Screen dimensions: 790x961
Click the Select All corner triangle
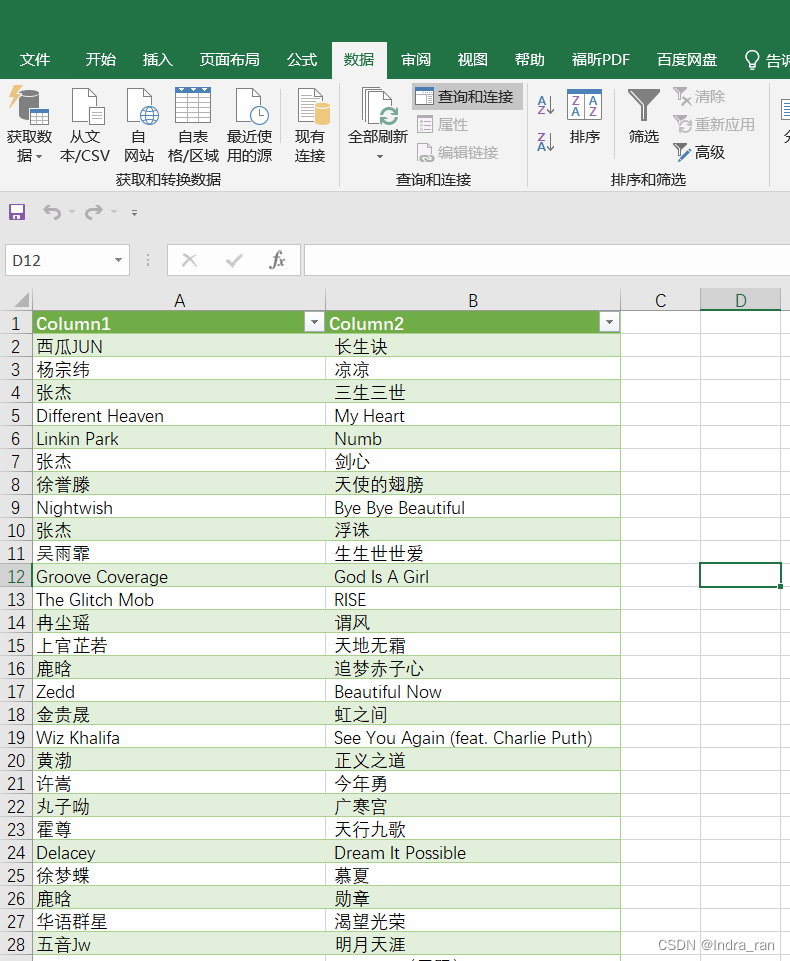21,300
